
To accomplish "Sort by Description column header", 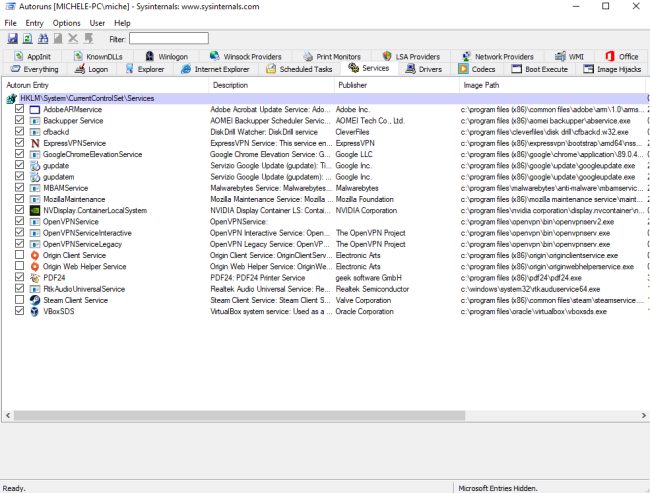I will coord(272,85).
